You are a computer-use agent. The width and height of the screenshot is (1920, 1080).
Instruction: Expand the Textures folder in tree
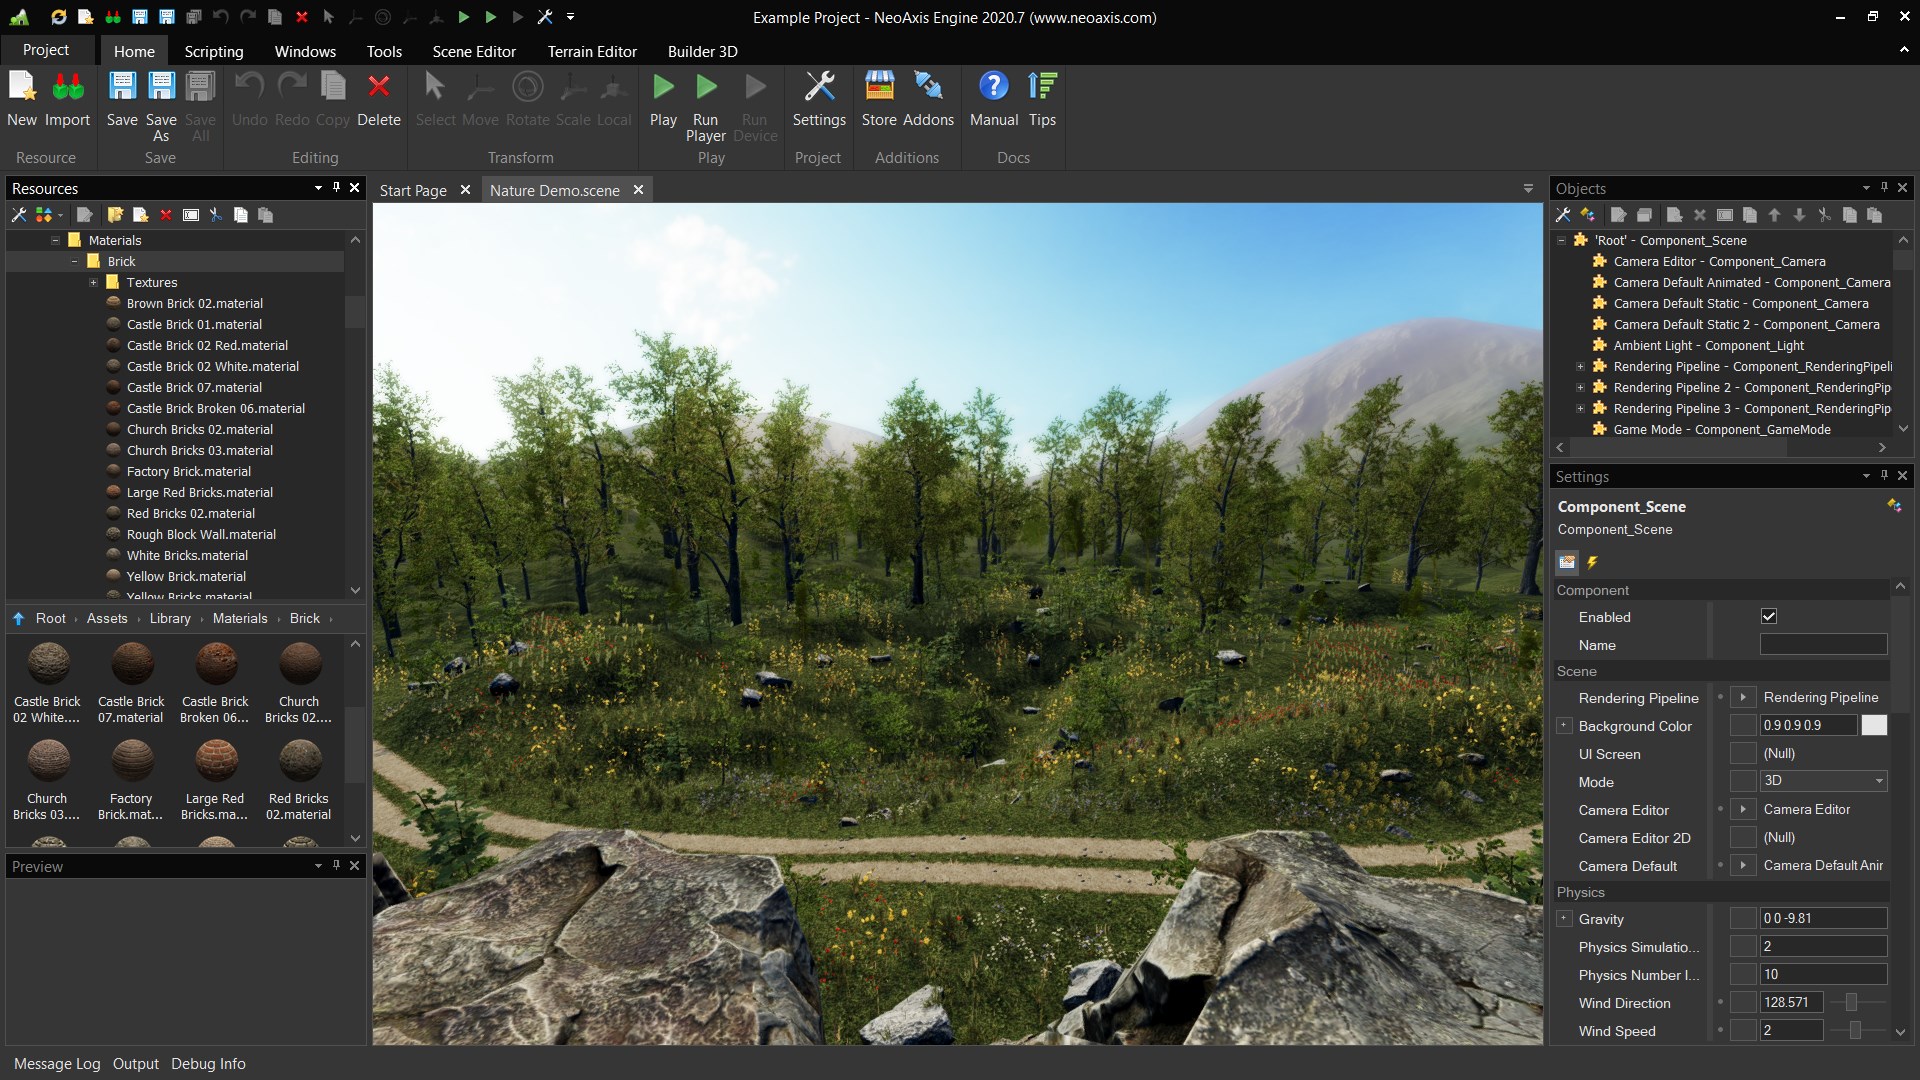point(94,283)
